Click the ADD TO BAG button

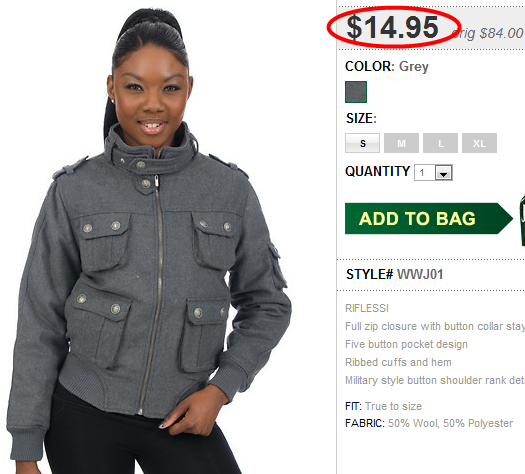429,219
